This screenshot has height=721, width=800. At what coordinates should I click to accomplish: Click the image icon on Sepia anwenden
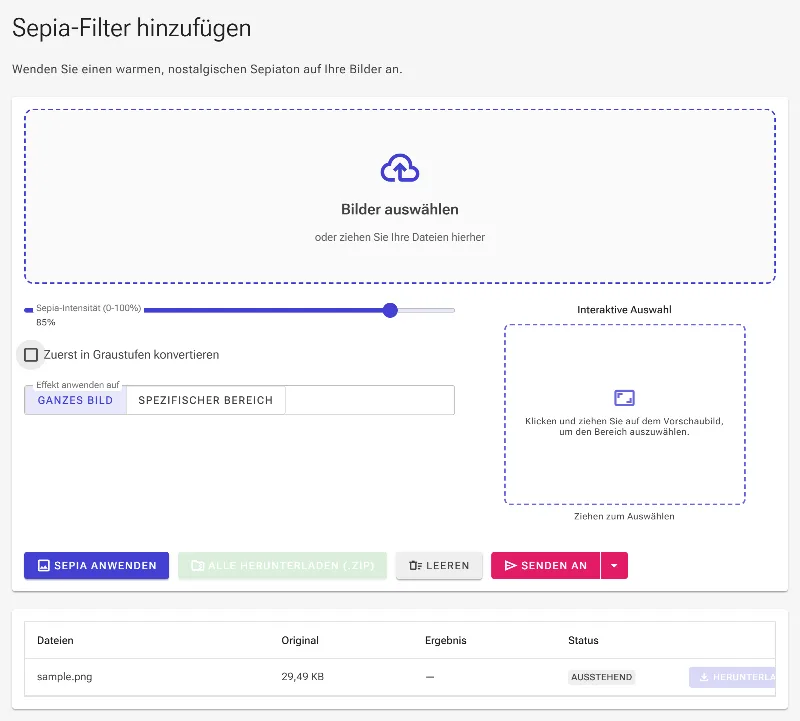[x=44, y=565]
